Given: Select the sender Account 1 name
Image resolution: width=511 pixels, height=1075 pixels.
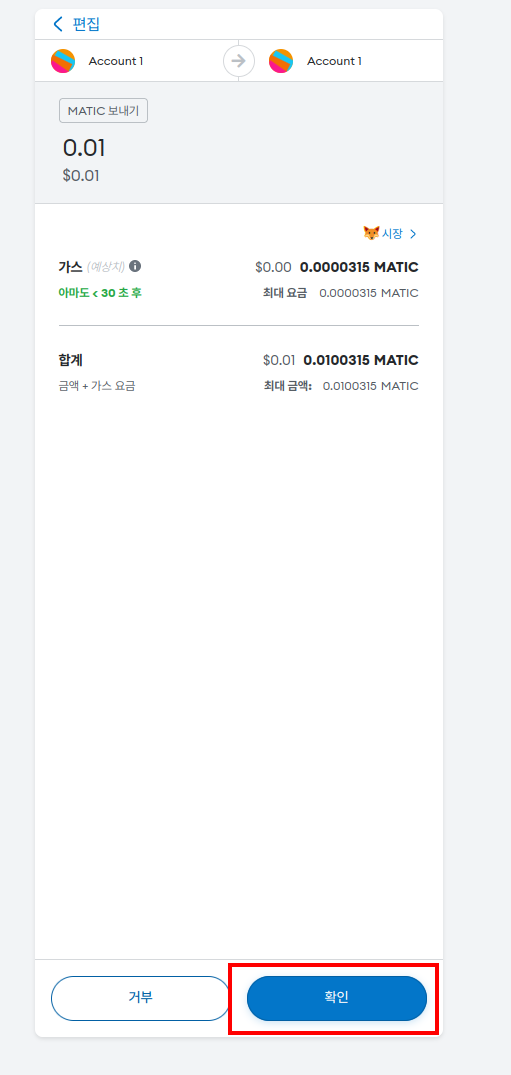Looking at the screenshot, I should pos(116,61).
